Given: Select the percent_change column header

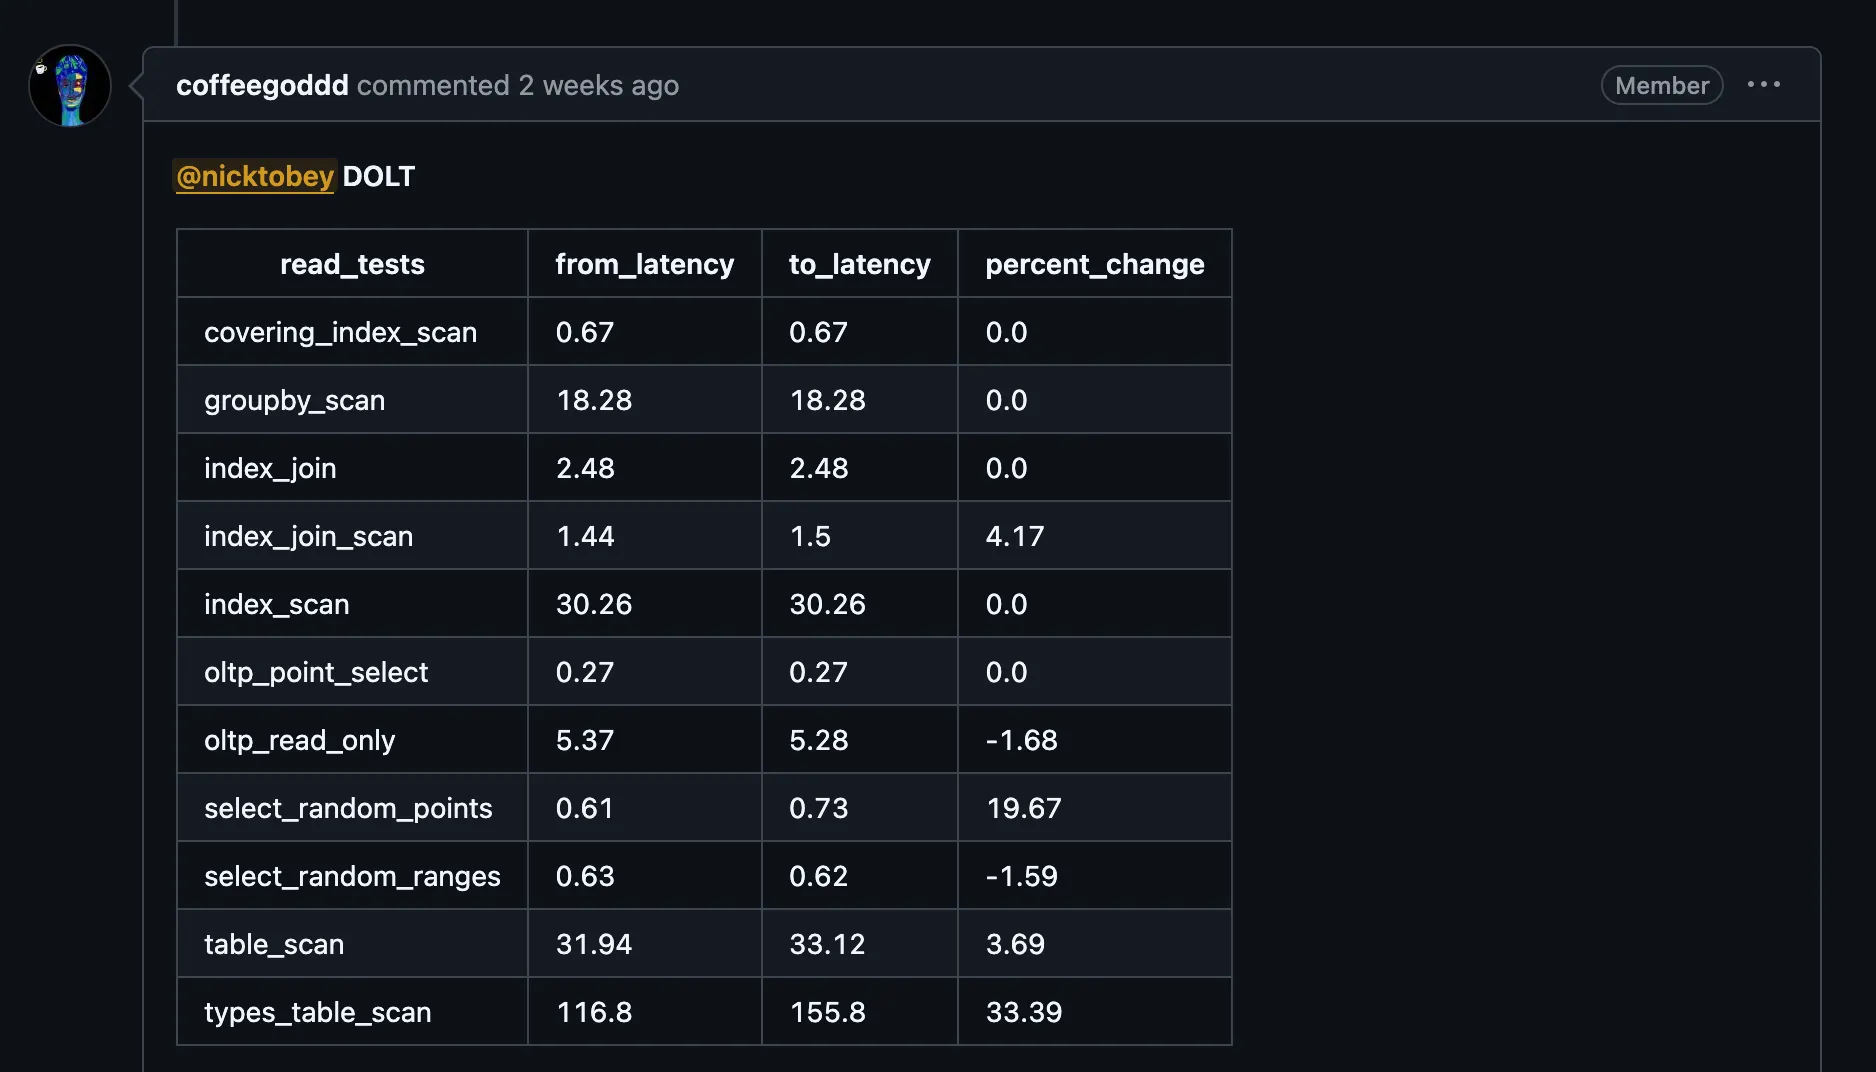Looking at the screenshot, I should click(1094, 264).
